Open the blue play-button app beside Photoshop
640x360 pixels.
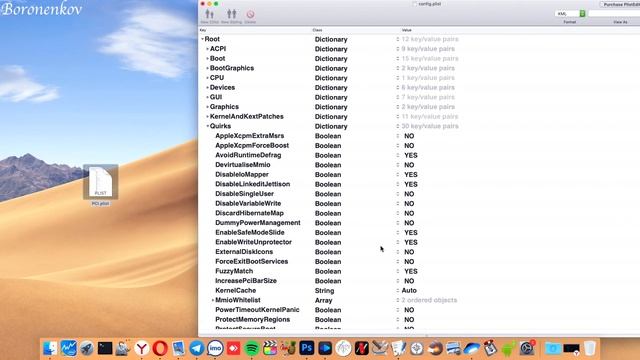(x=325, y=348)
